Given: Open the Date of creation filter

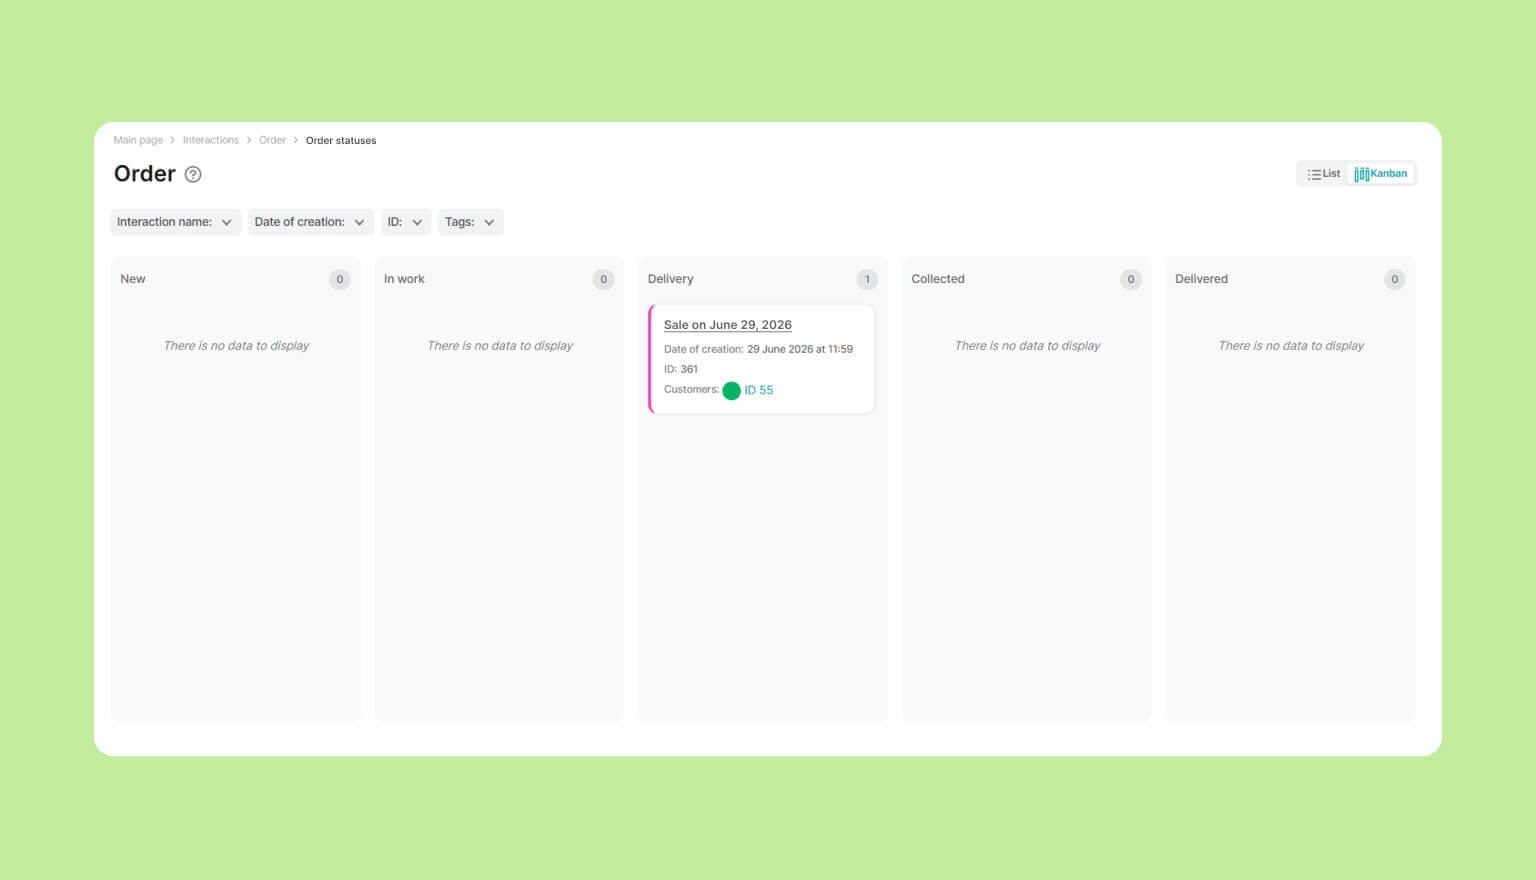Looking at the screenshot, I should click(310, 222).
